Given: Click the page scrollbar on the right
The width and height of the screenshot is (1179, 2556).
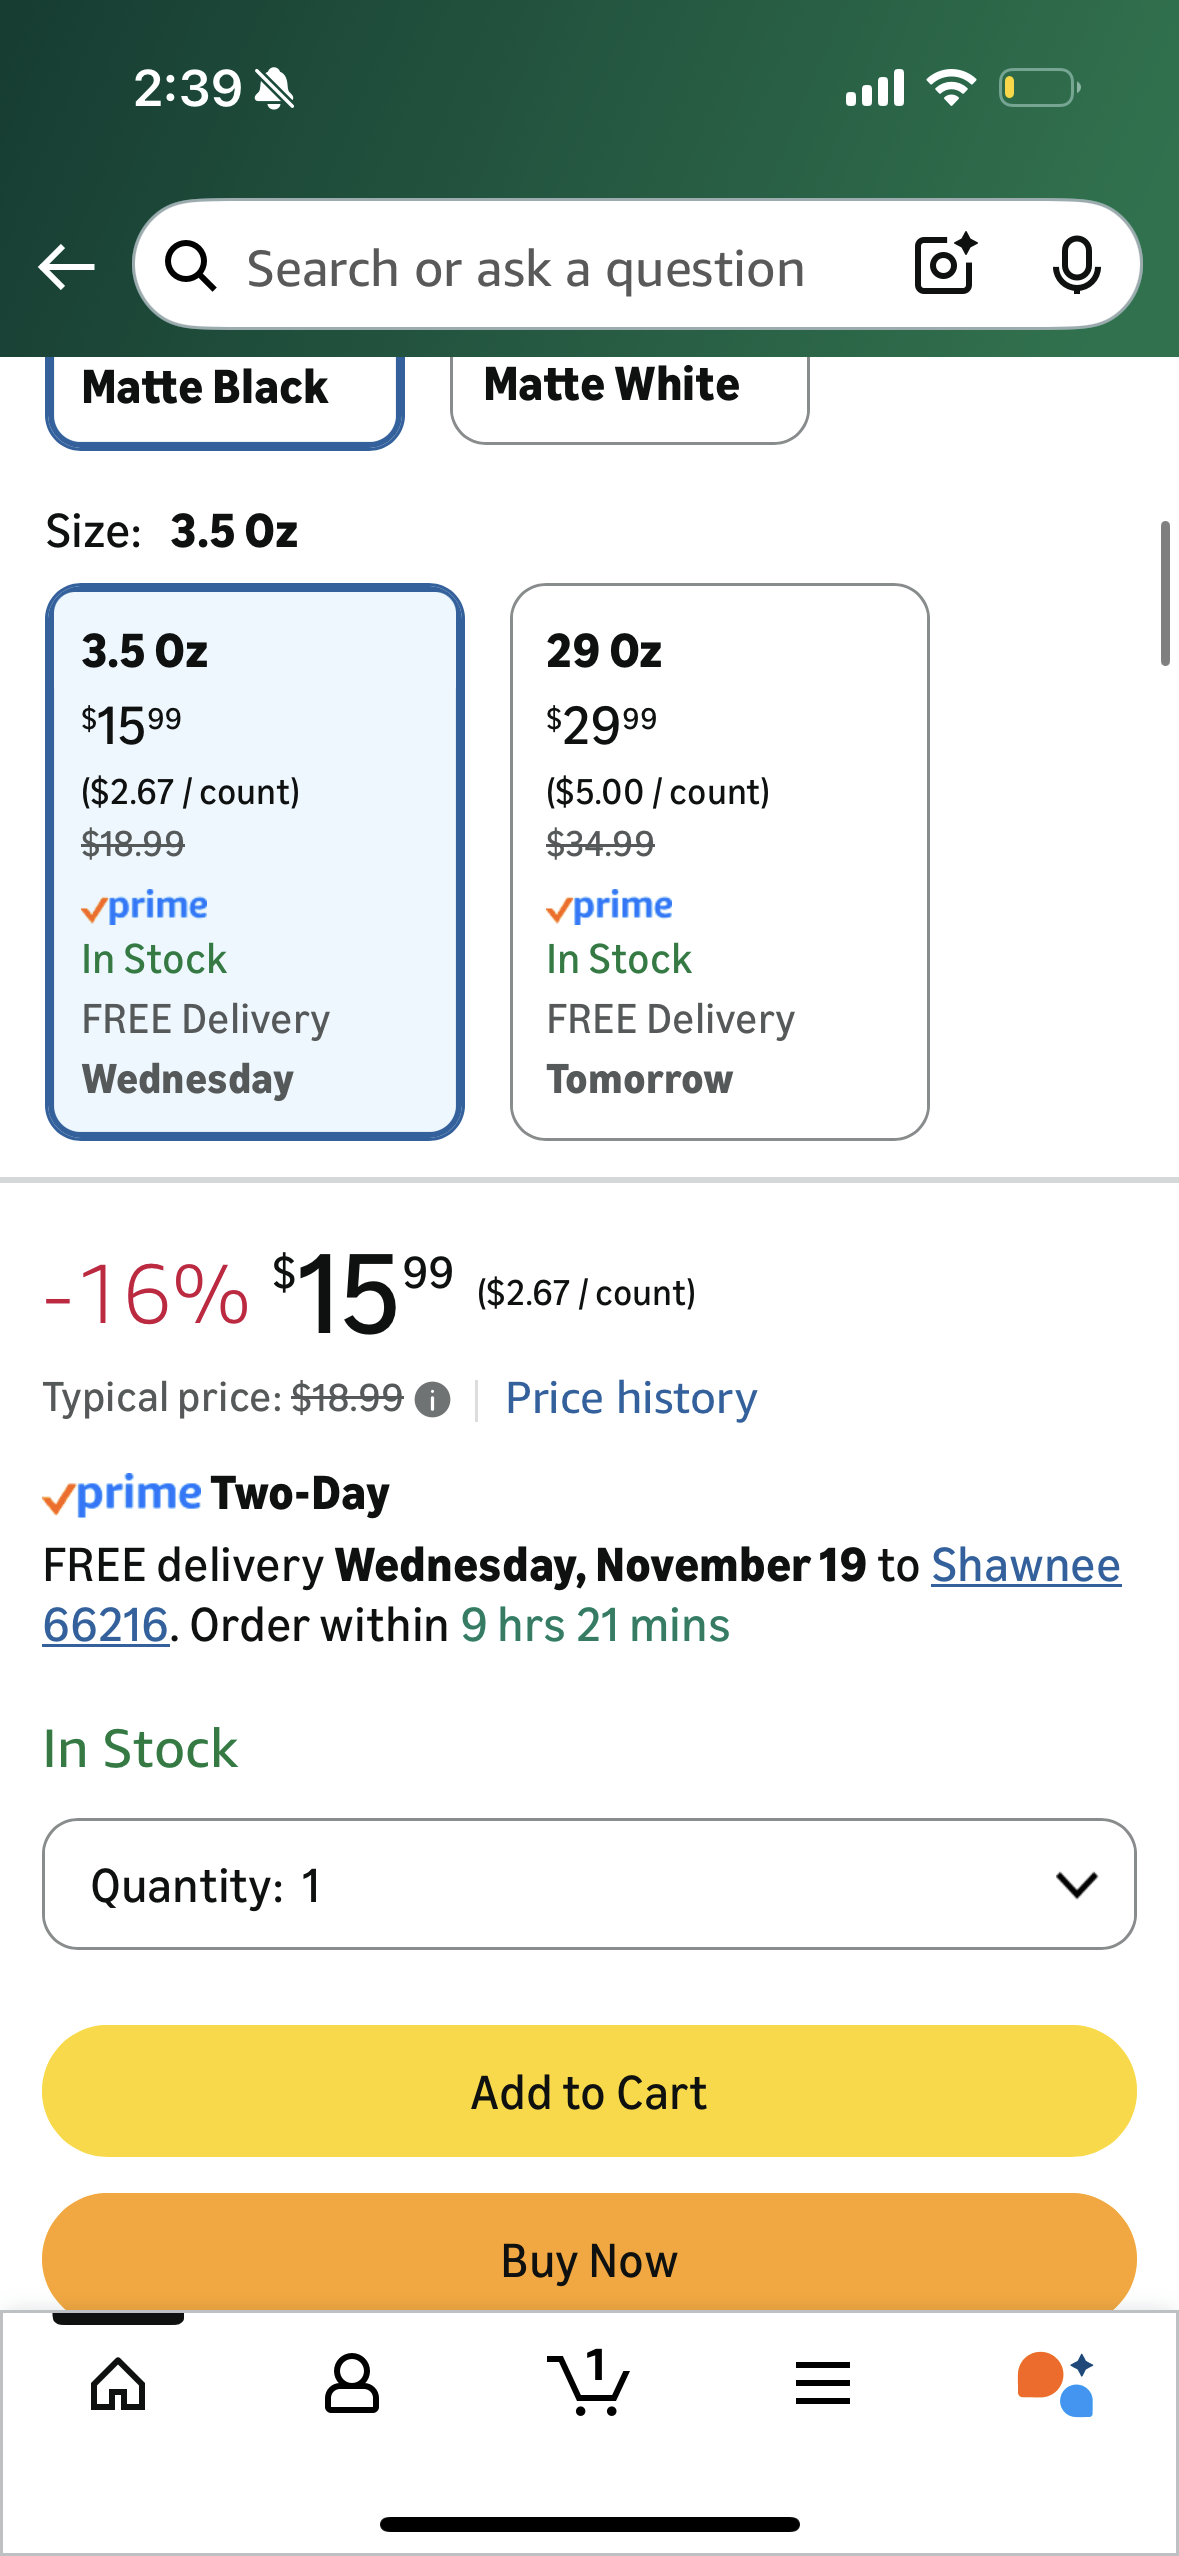Looking at the screenshot, I should pyautogui.click(x=1164, y=593).
